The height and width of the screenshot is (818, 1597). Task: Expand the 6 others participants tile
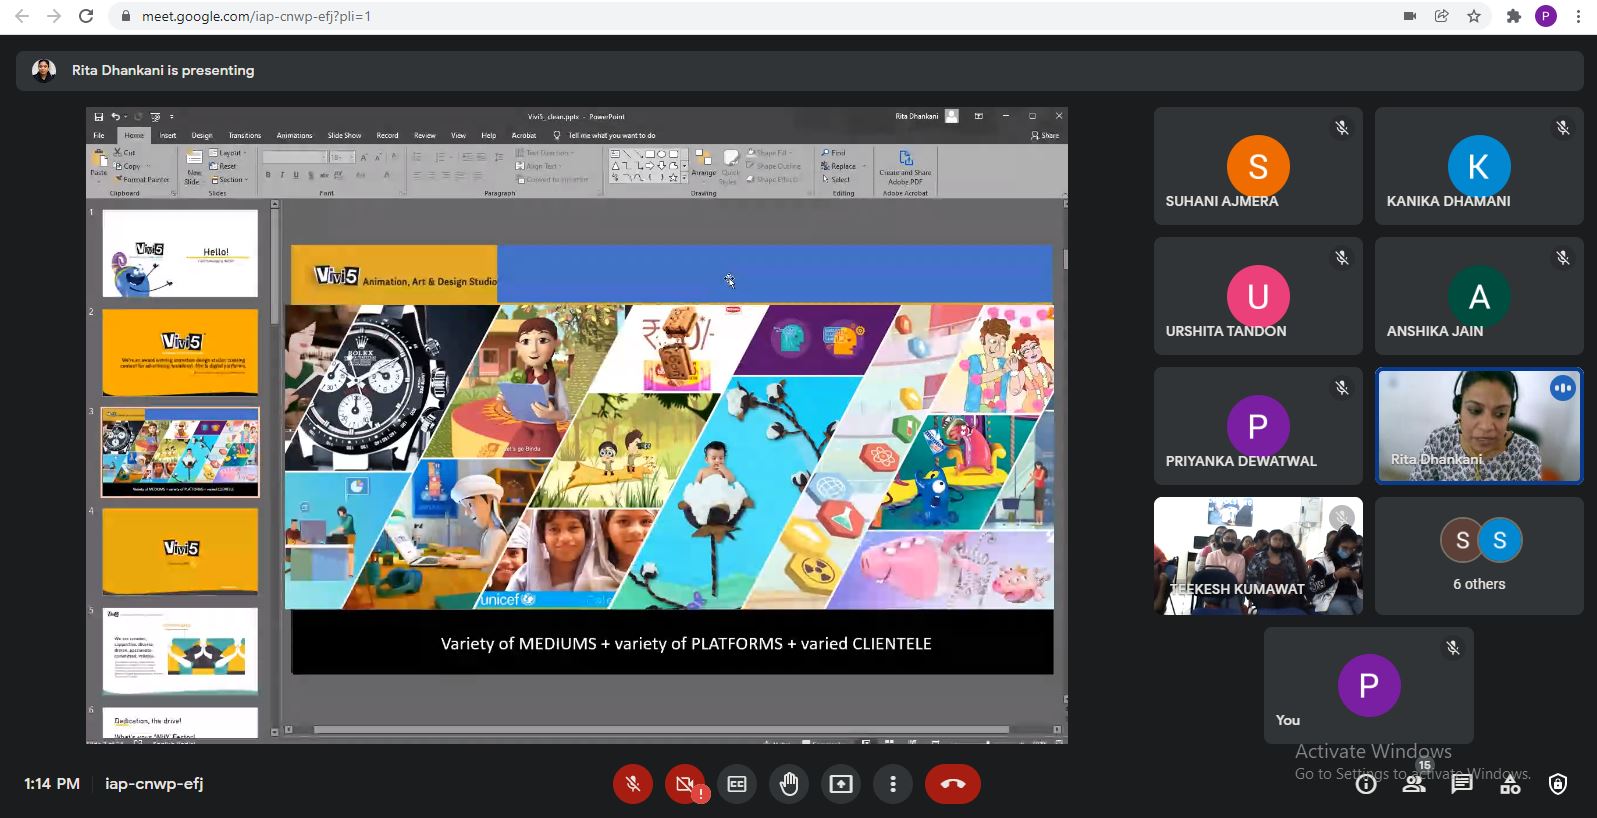(x=1478, y=556)
